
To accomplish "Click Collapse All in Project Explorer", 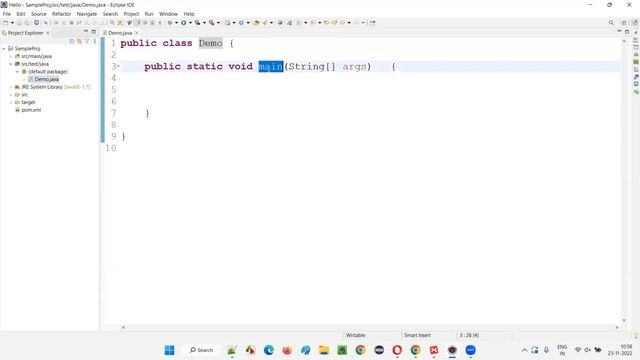I will coord(72,41).
